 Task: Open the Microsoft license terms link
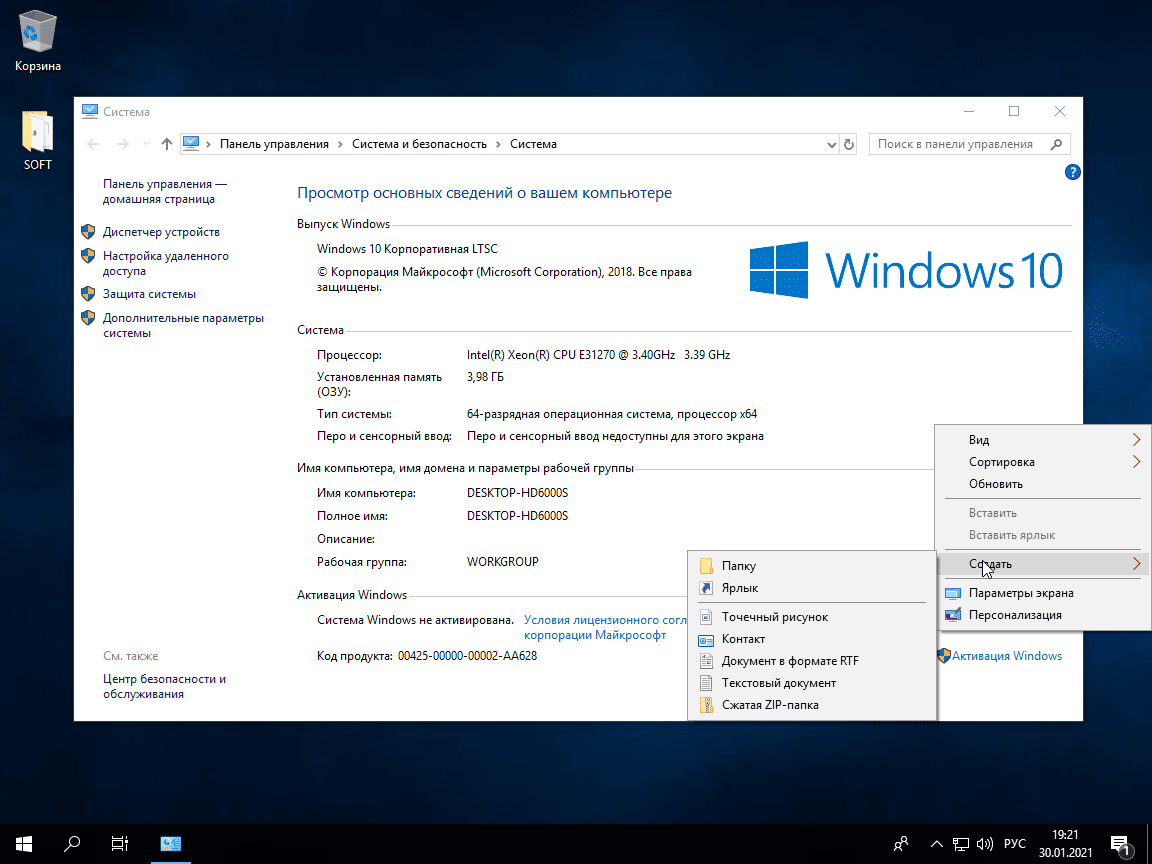tap(605, 627)
